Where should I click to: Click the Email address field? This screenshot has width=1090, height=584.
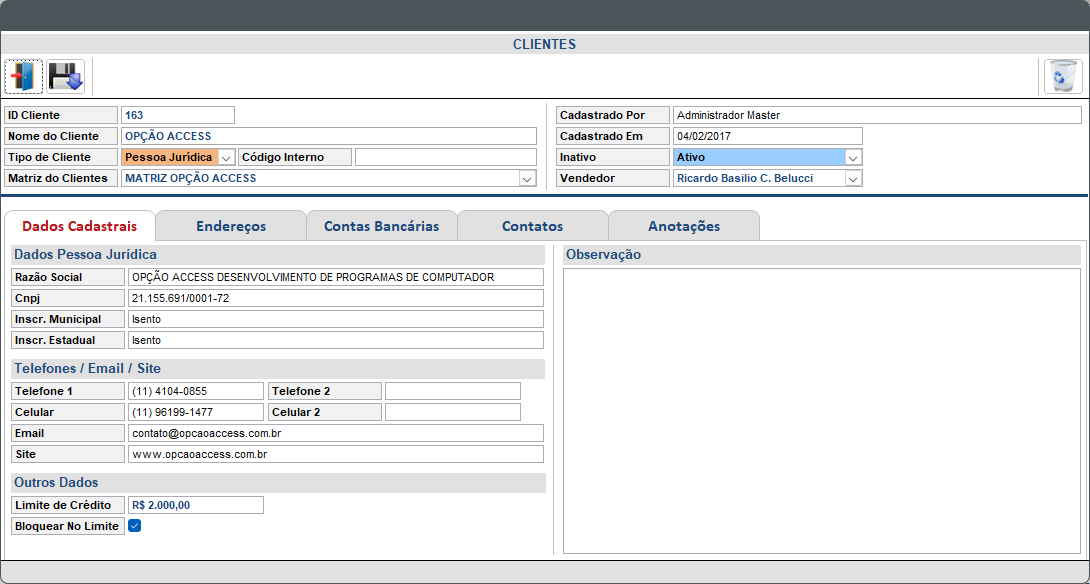click(x=336, y=433)
